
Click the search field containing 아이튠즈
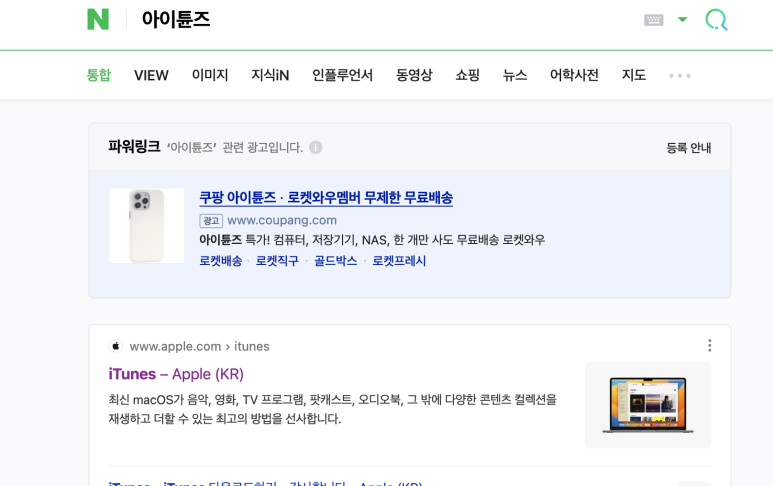[385, 20]
